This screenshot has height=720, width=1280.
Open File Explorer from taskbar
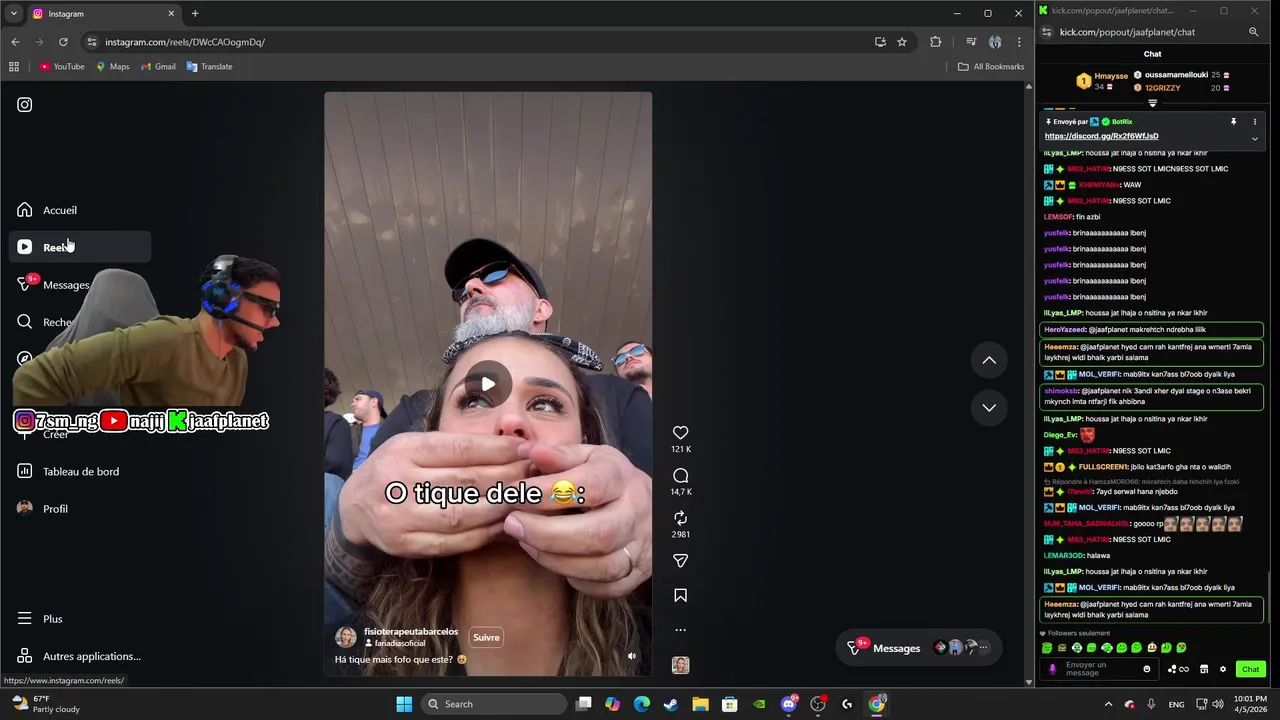(x=700, y=704)
